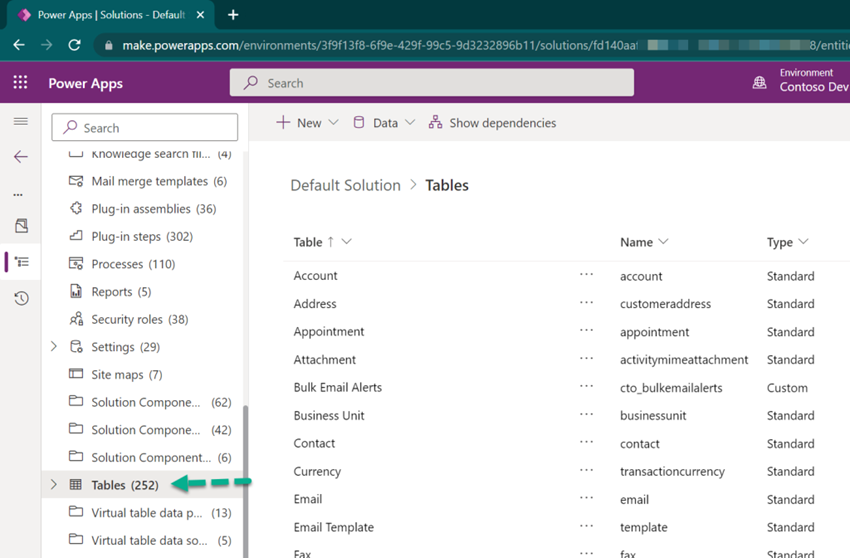850x558 pixels.
Task: Click the Environment globe icon
Action: pos(759,82)
